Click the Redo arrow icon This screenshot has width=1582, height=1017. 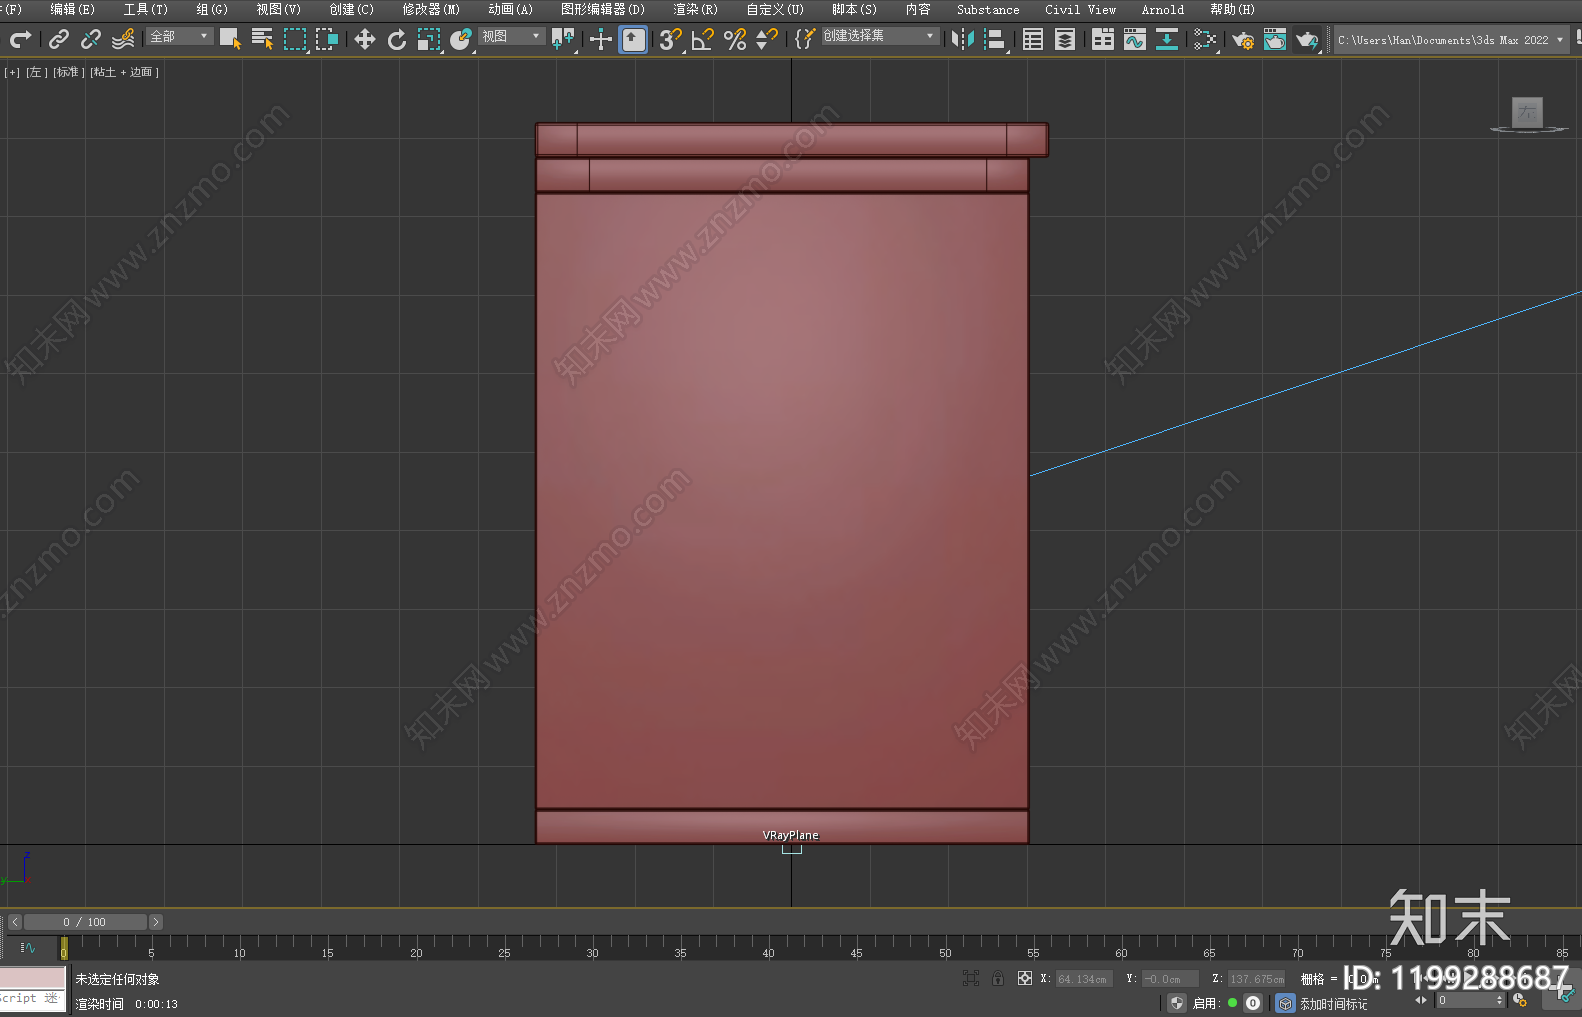[20, 39]
